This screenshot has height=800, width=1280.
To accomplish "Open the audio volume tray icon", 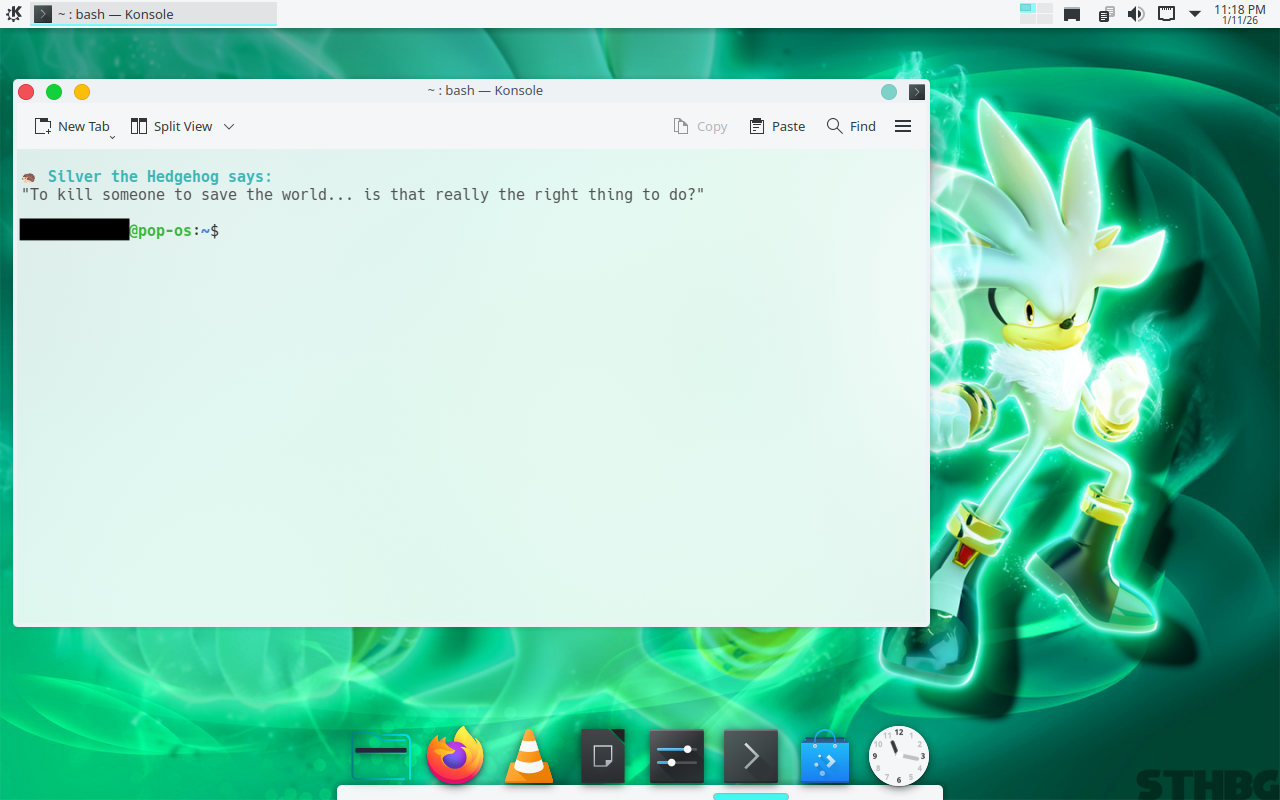I will (1136, 14).
